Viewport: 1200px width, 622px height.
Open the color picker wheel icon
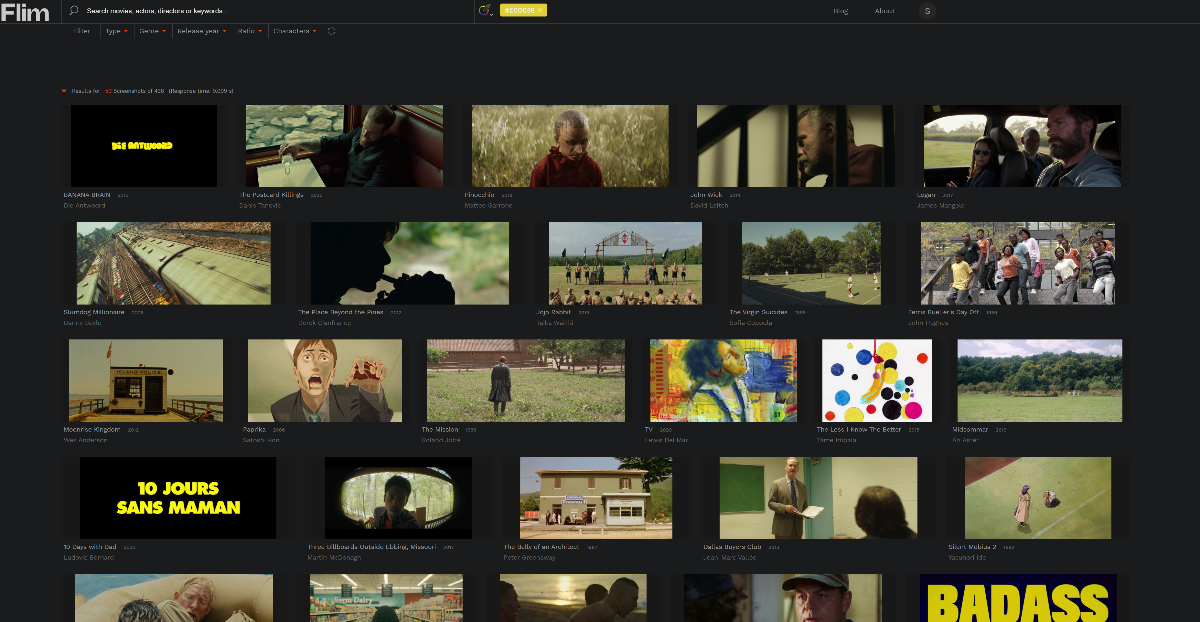pos(485,11)
